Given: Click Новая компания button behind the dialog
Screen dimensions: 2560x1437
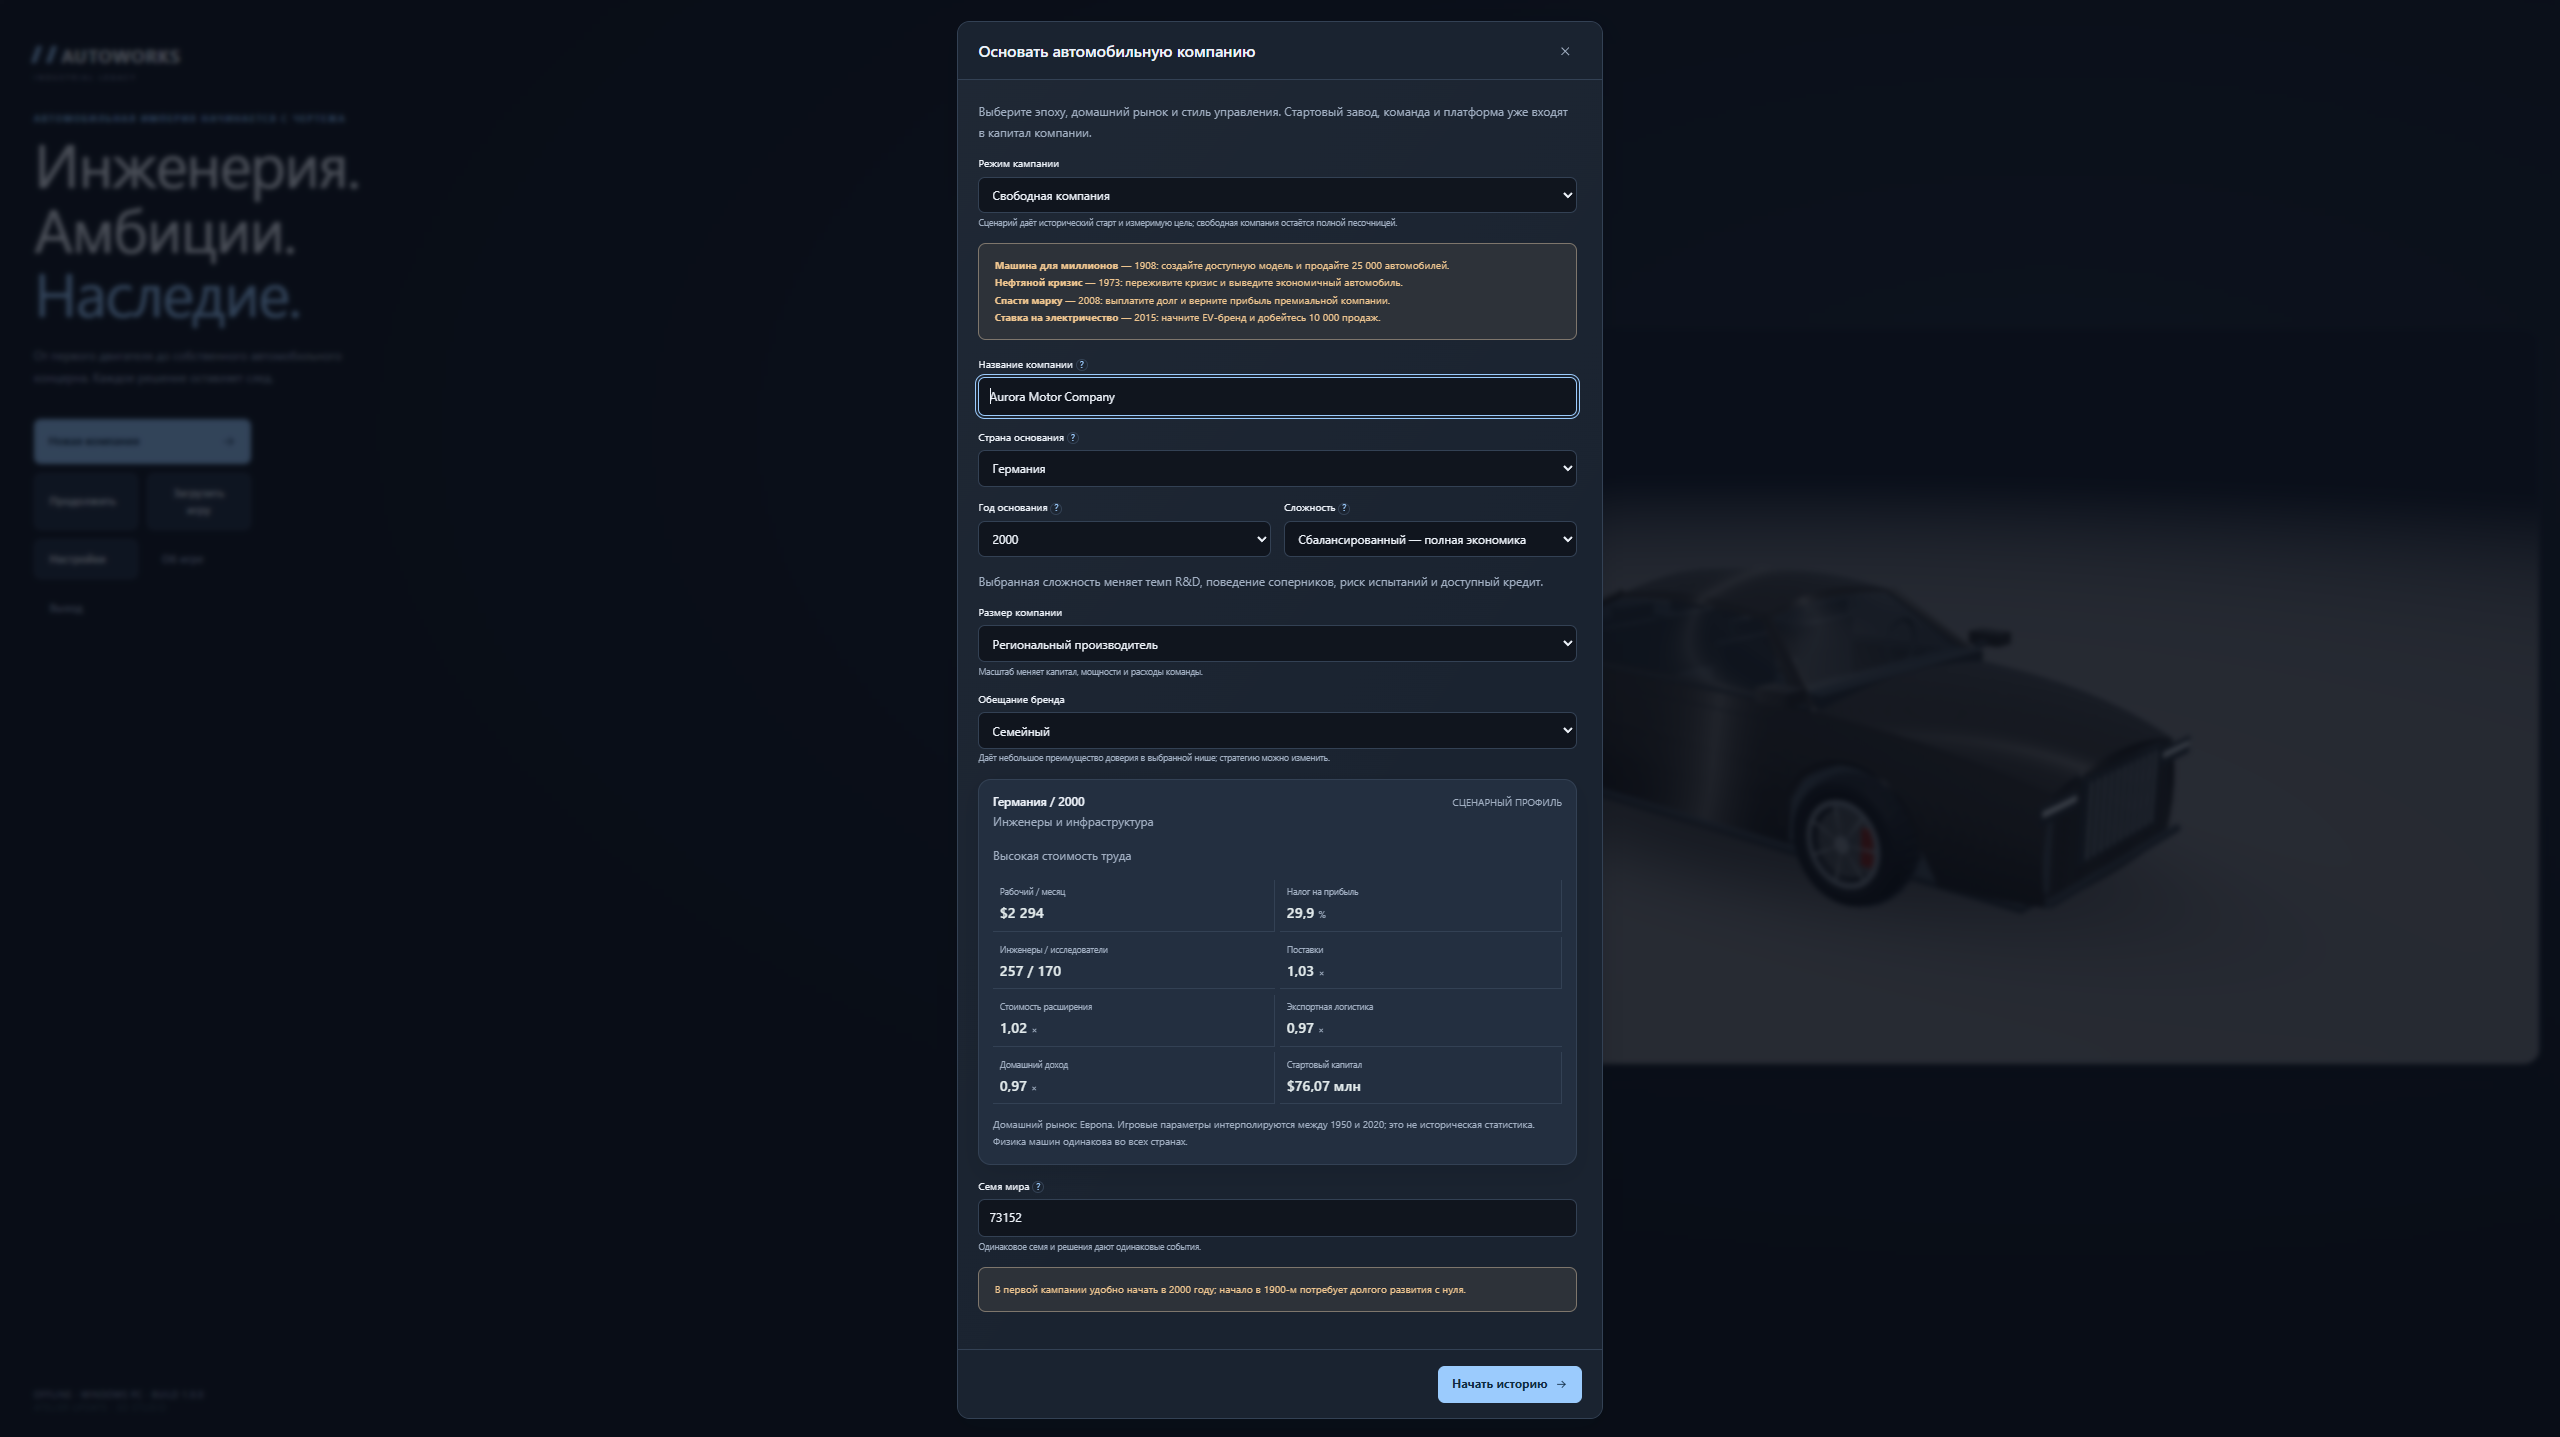Looking at the screenshot, I should point(142,441).
